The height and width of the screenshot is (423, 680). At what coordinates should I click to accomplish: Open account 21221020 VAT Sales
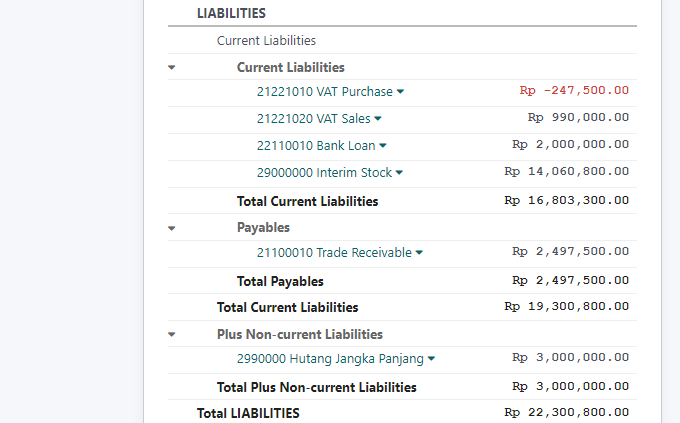[x=313, y=119]
